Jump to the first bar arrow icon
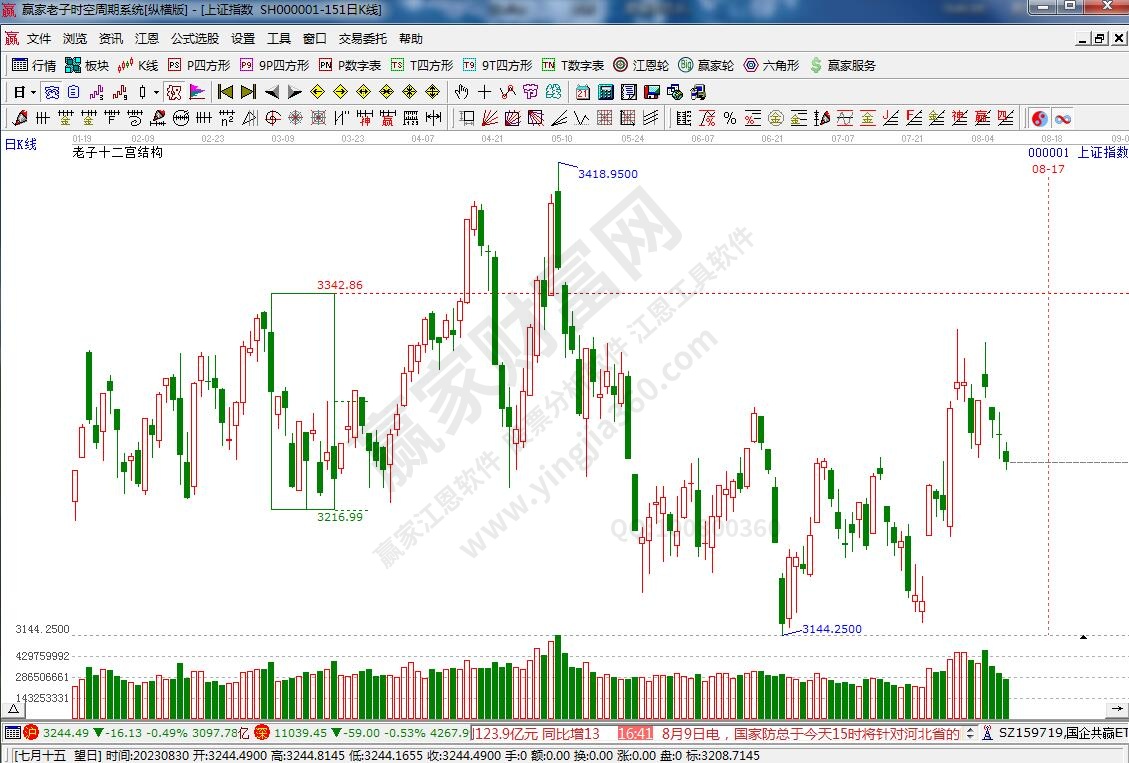This screenshot has height=763, width=1129. pyautogui.click(x=225, y=92)
